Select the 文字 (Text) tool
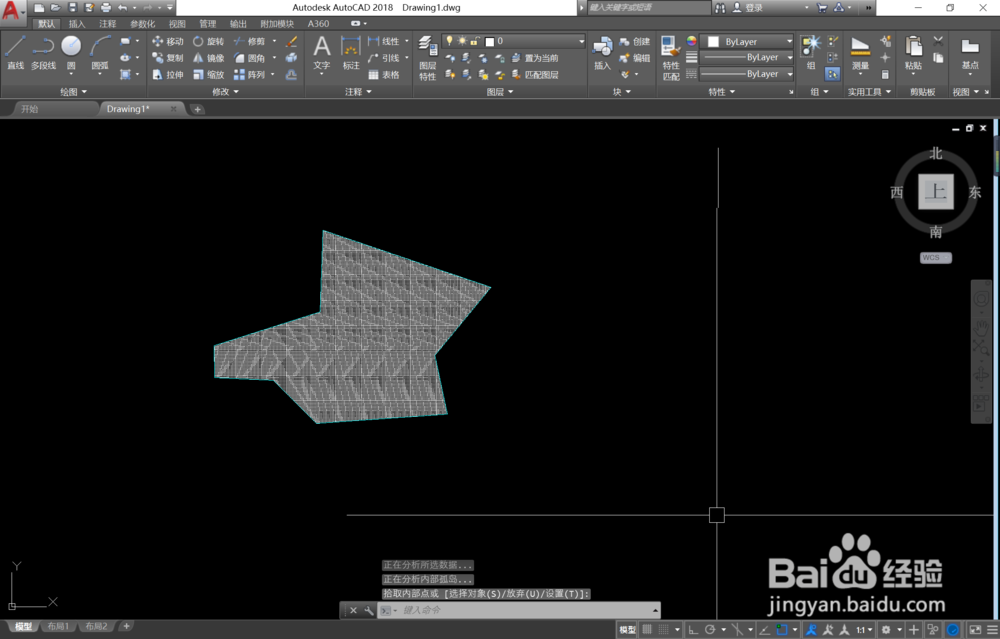This screenshot has width=1000, height=639. pyautogui.click(x=322, y=53)
